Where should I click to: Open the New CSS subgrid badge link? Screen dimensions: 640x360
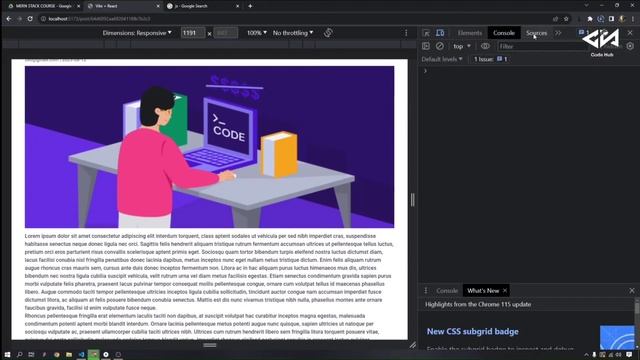(473, 331)
